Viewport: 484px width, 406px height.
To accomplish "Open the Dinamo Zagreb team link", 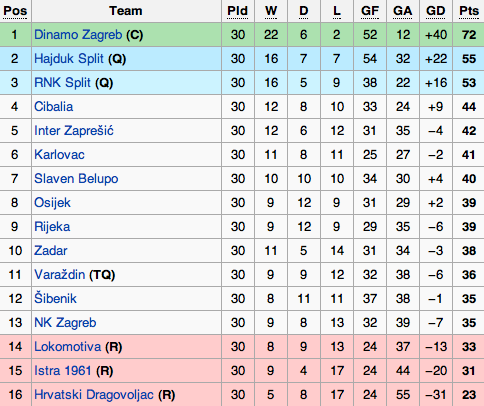I will pyautogui.click(x=78, y=35).
